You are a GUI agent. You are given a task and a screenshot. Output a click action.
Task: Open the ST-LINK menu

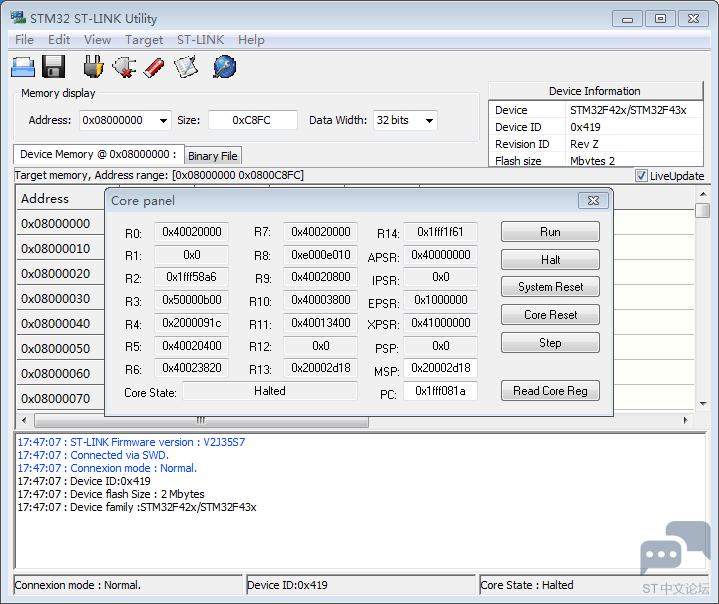tap(200, 40)
